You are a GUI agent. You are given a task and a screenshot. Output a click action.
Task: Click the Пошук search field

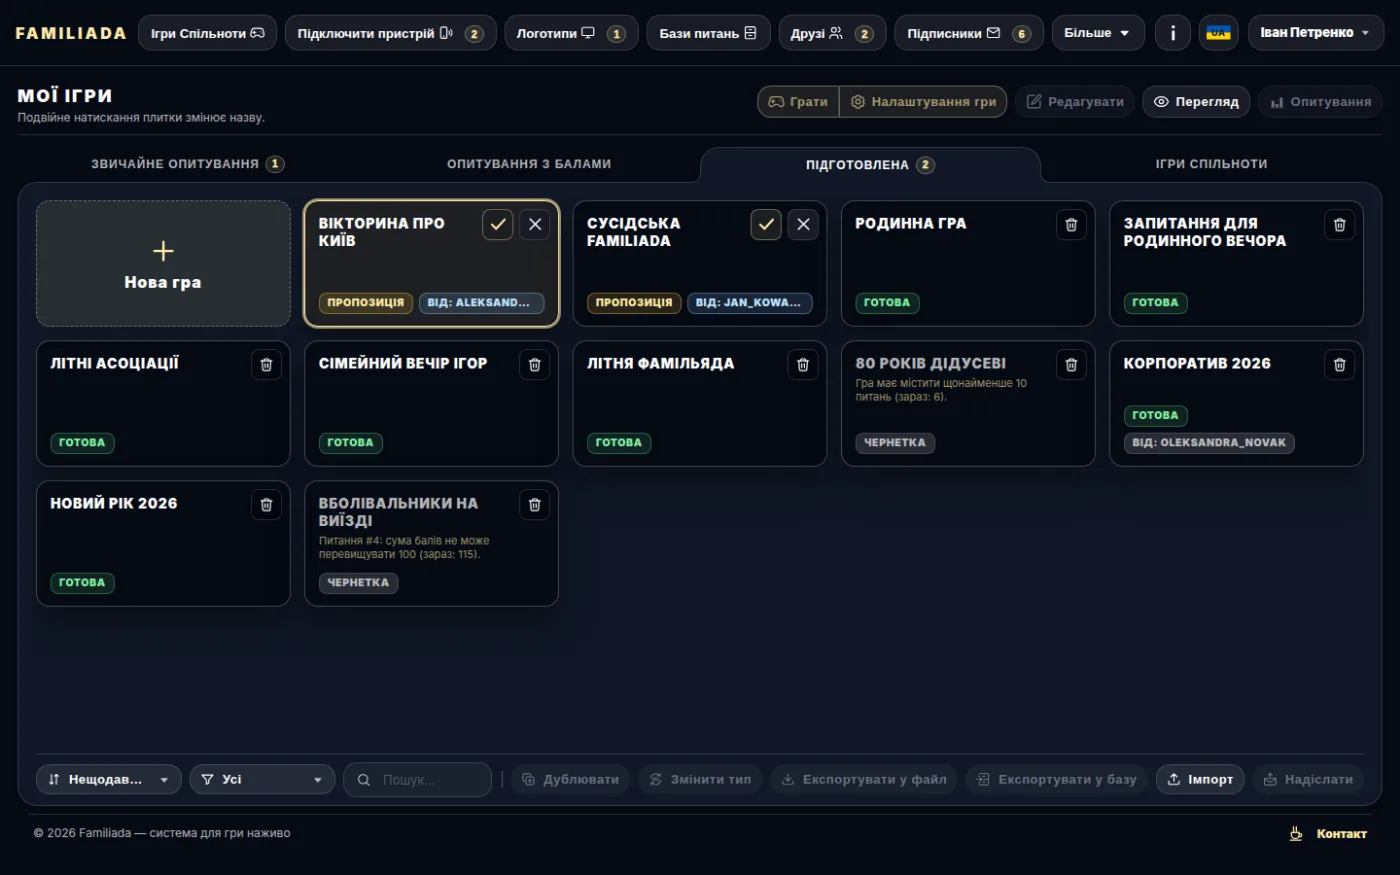[x=417, y=780]
